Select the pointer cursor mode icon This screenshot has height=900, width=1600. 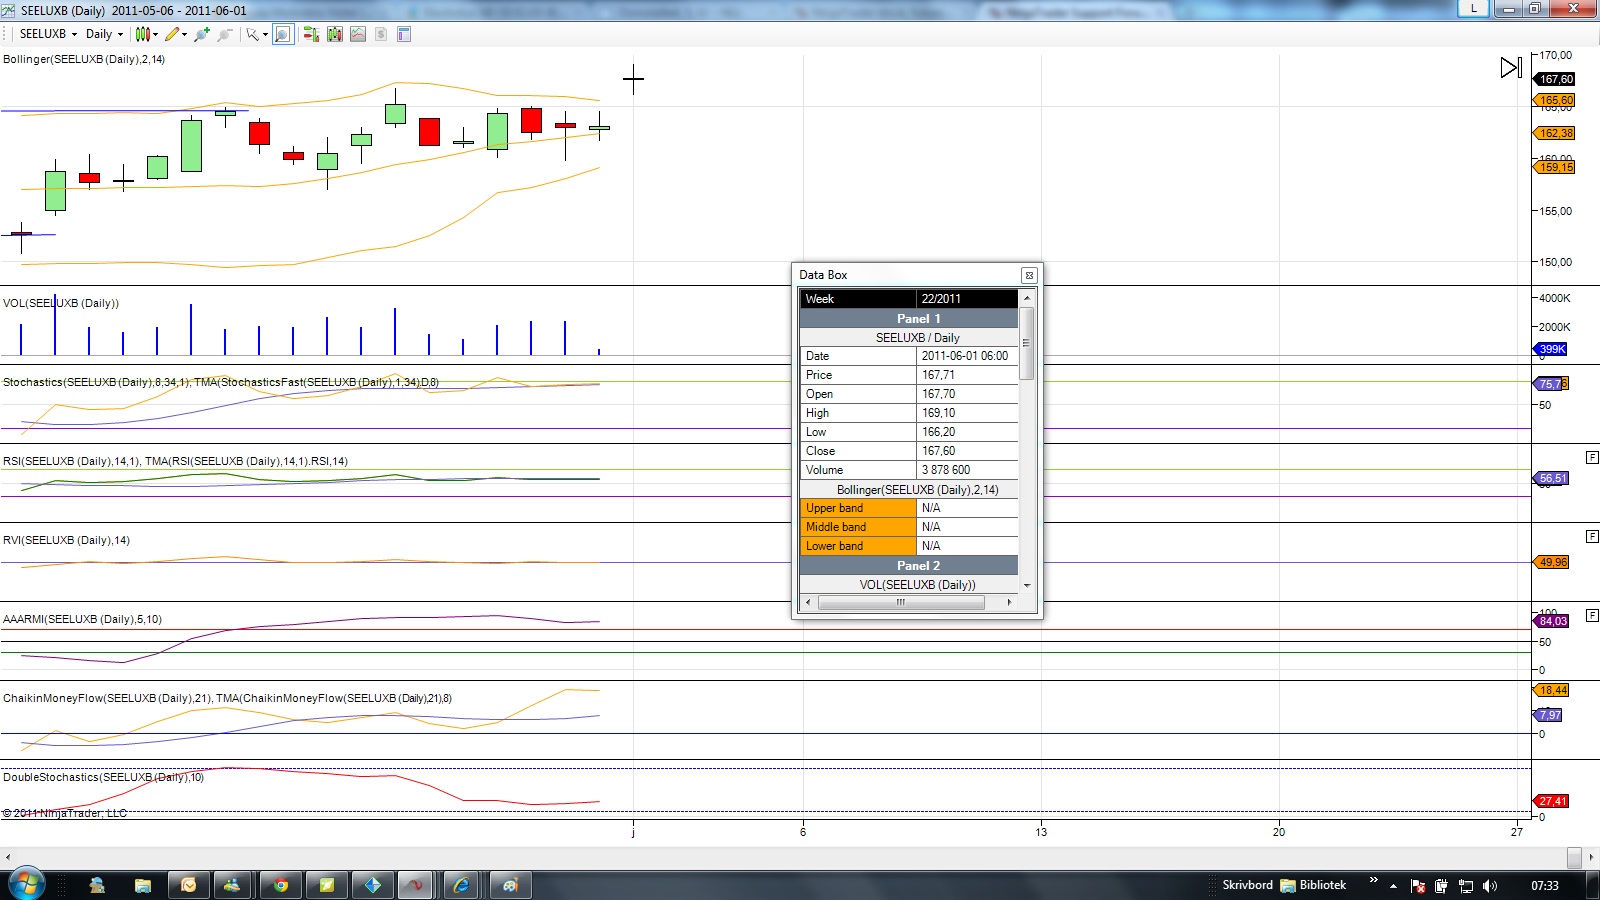coord(252,34)
